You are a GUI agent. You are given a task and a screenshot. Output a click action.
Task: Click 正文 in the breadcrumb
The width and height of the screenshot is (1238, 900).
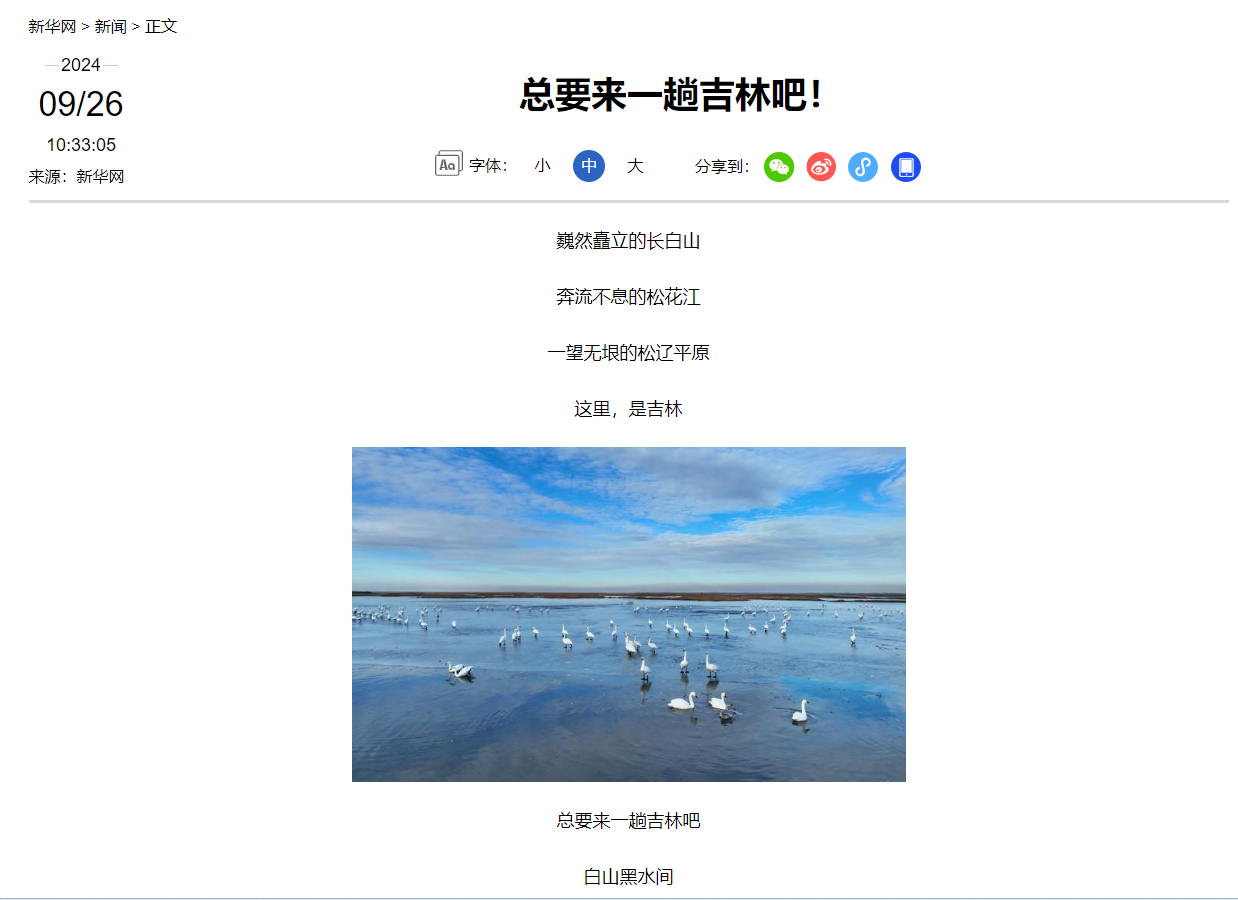click(161, 26)
